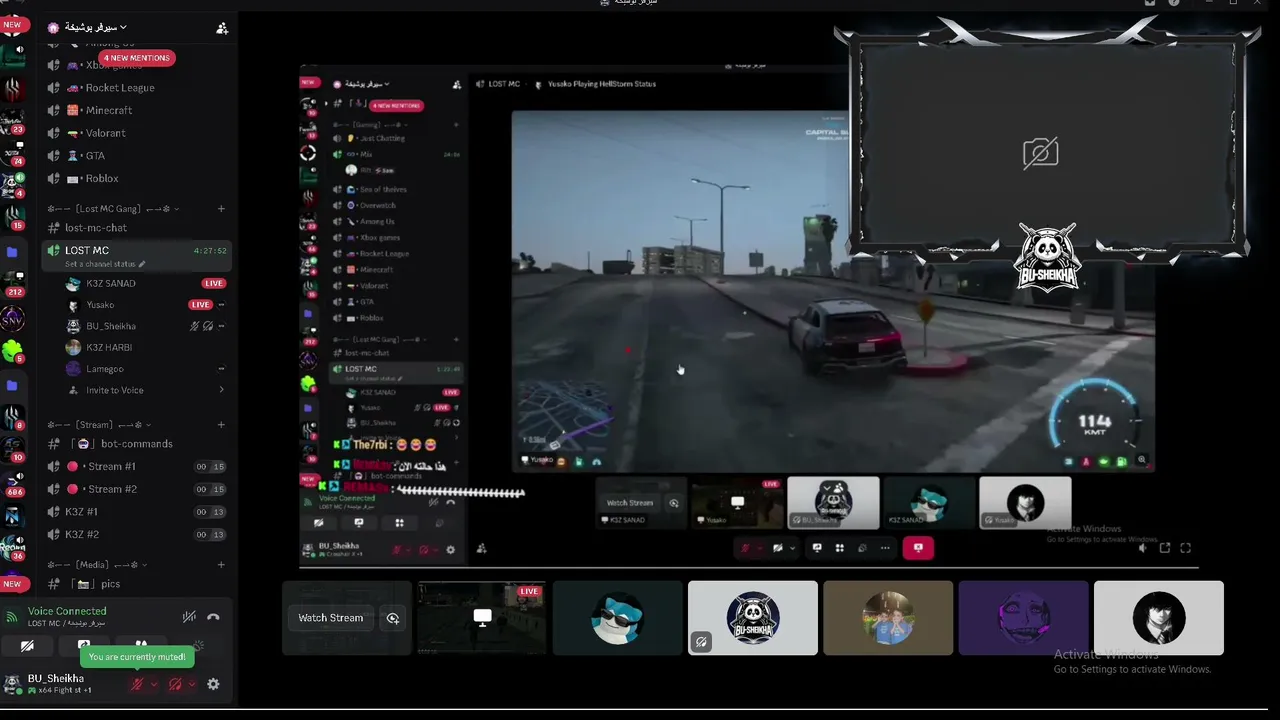
Task: Collapse the Lost MC Gang category
Action: [114, 209]
